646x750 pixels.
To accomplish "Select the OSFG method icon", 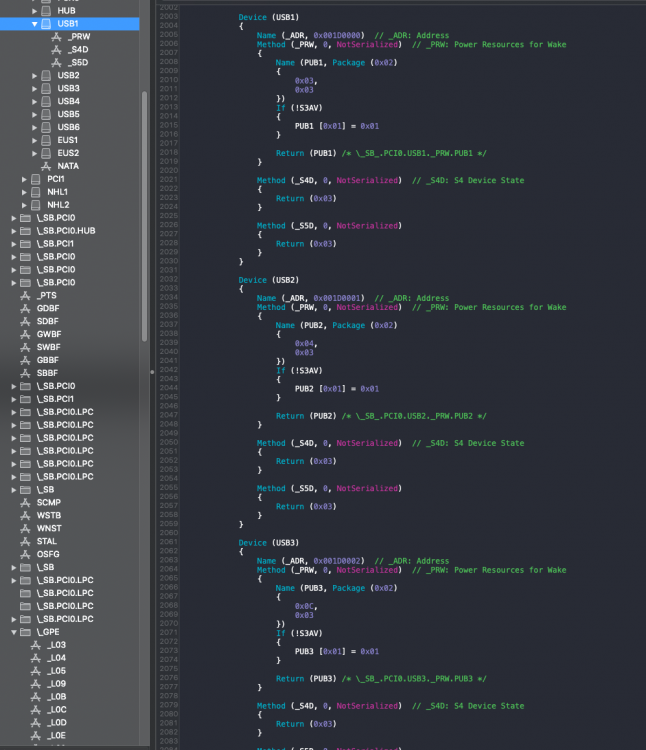I will click(25, 554).
